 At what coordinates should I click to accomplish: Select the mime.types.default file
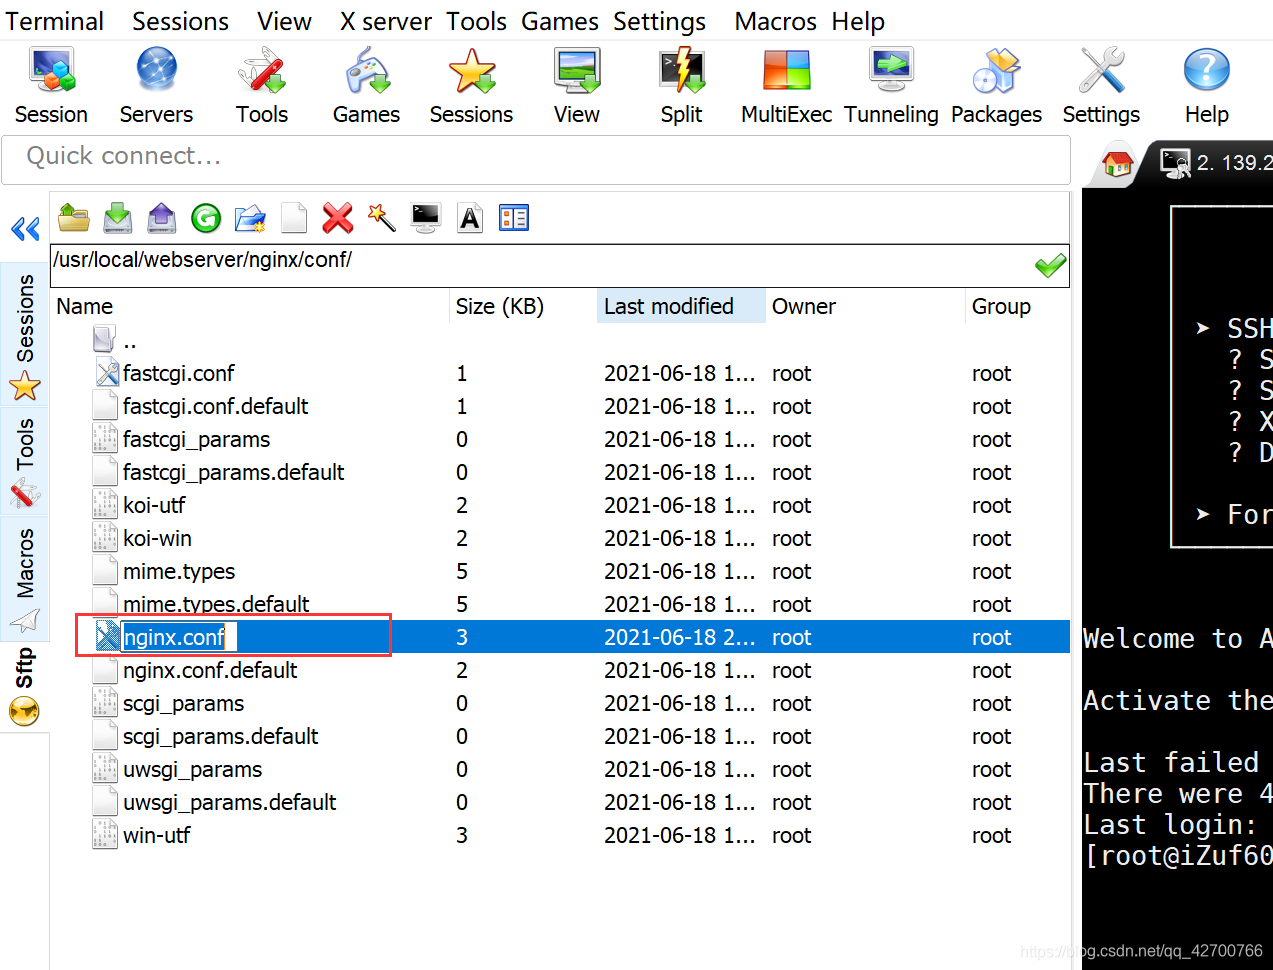(560, 604)
